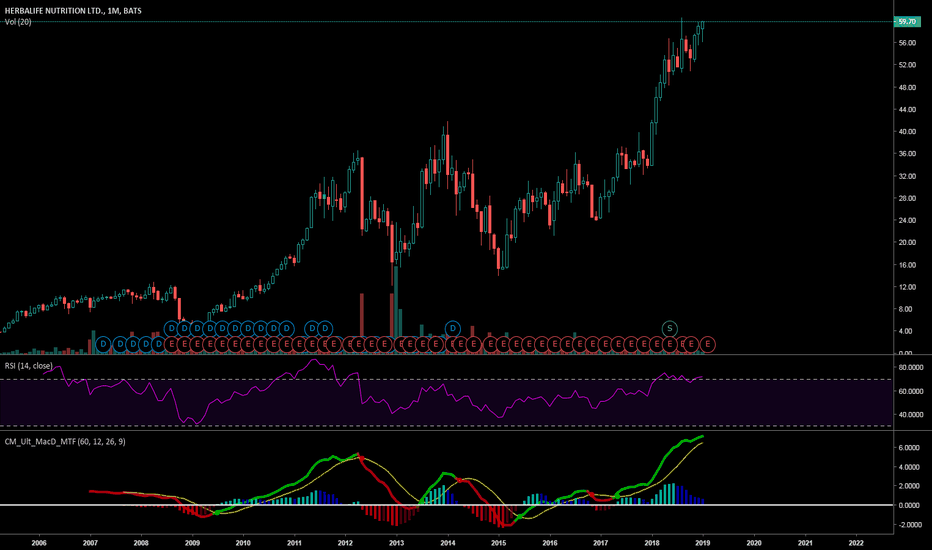
Task: Click the 2009 year label on time axis
Action: 192,542
